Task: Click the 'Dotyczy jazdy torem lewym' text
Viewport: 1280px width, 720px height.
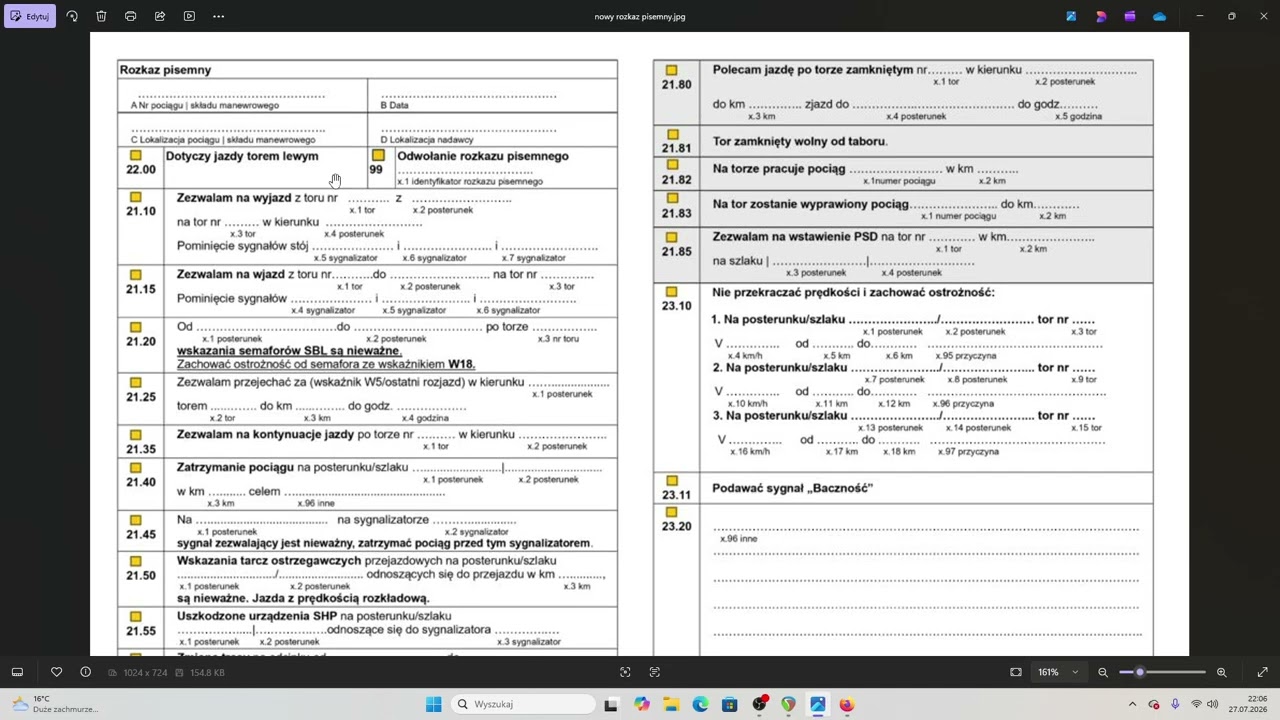Action: 242,156
